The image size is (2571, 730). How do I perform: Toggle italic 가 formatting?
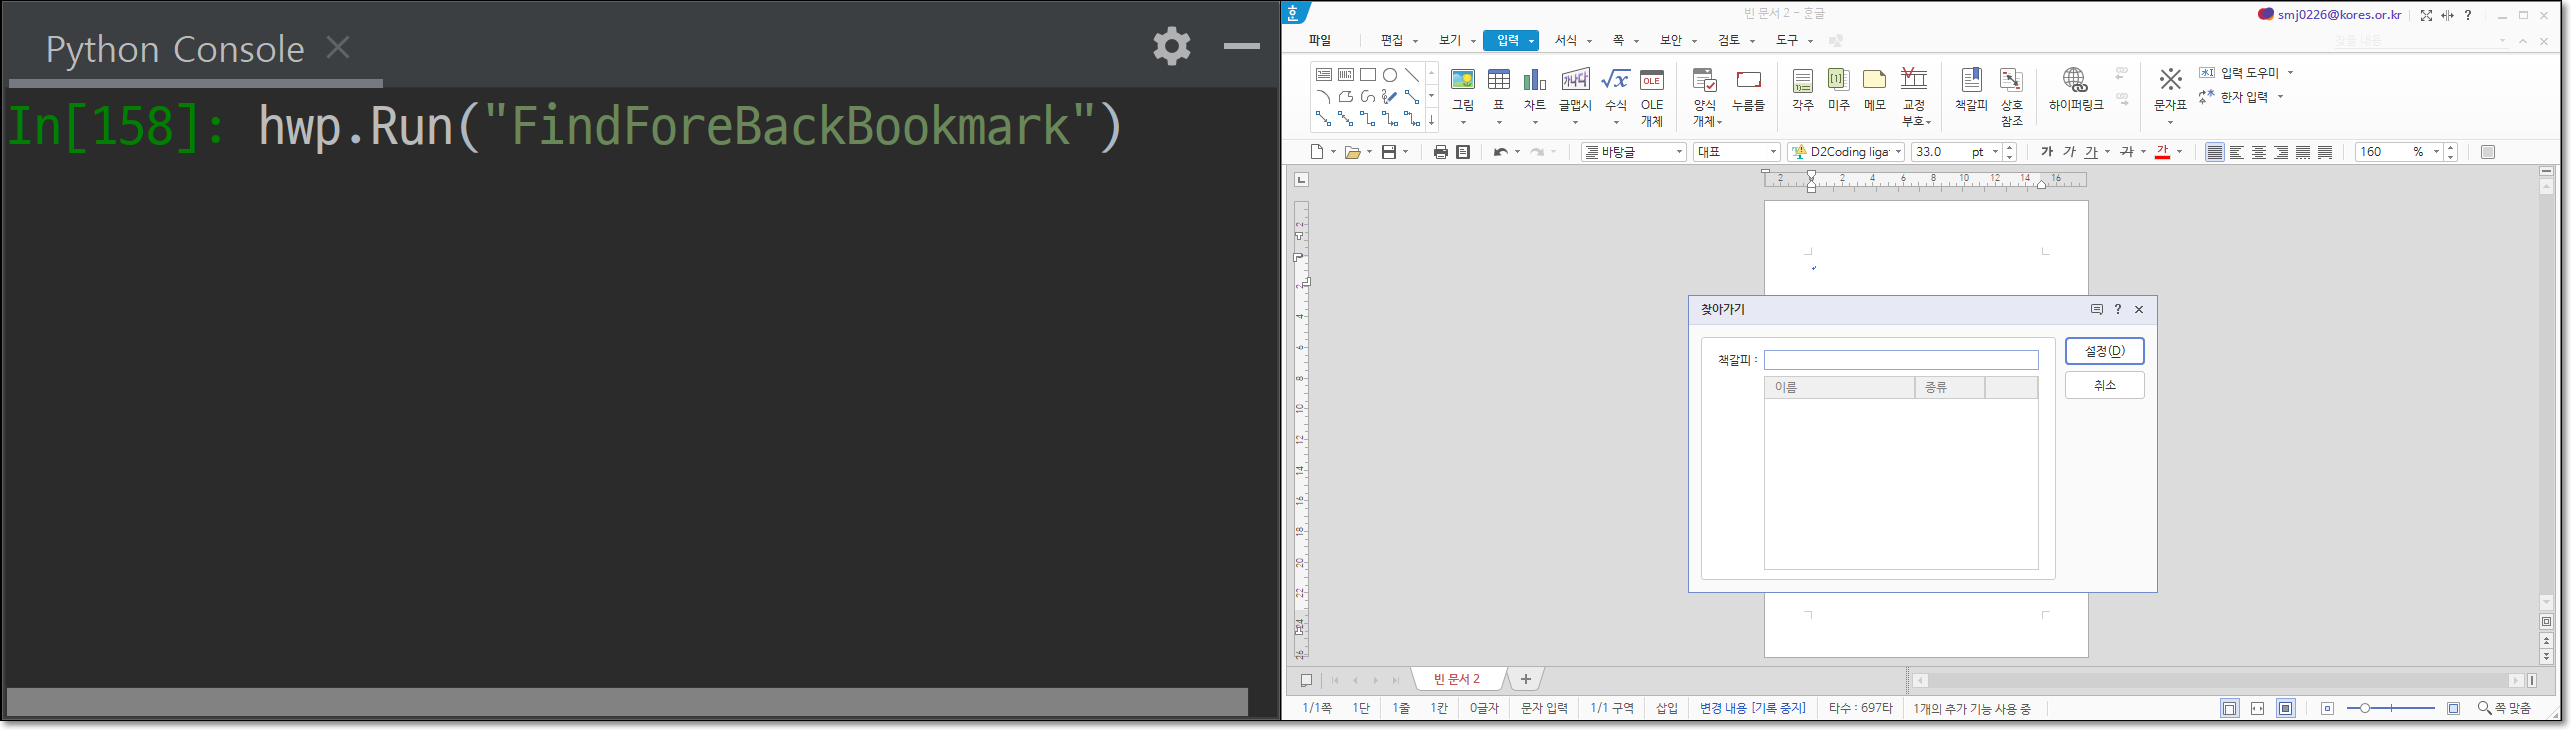click(x=2068, y=152)
